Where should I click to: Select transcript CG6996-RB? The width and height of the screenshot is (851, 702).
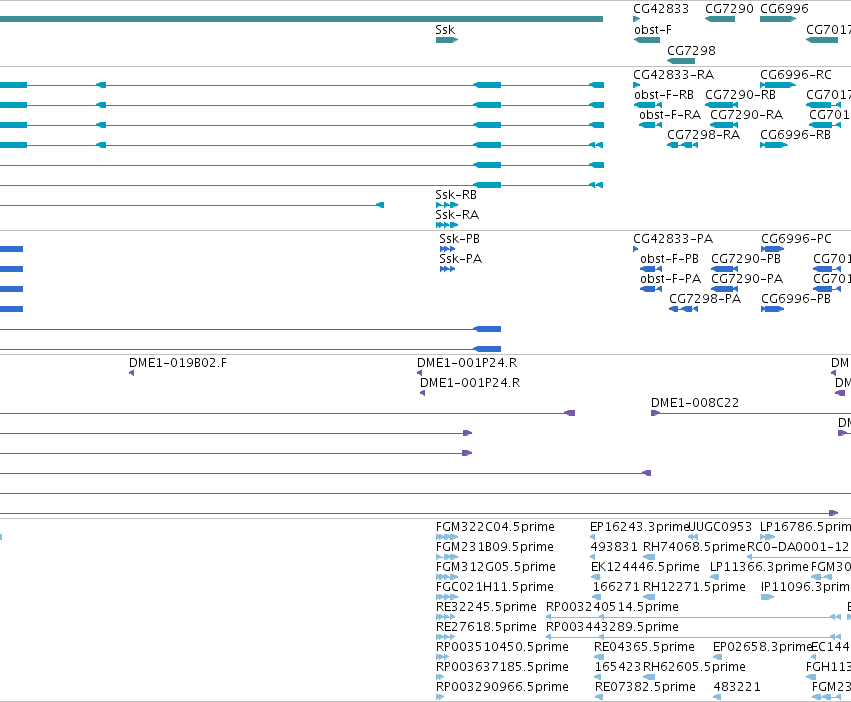[x=795, y=135]
